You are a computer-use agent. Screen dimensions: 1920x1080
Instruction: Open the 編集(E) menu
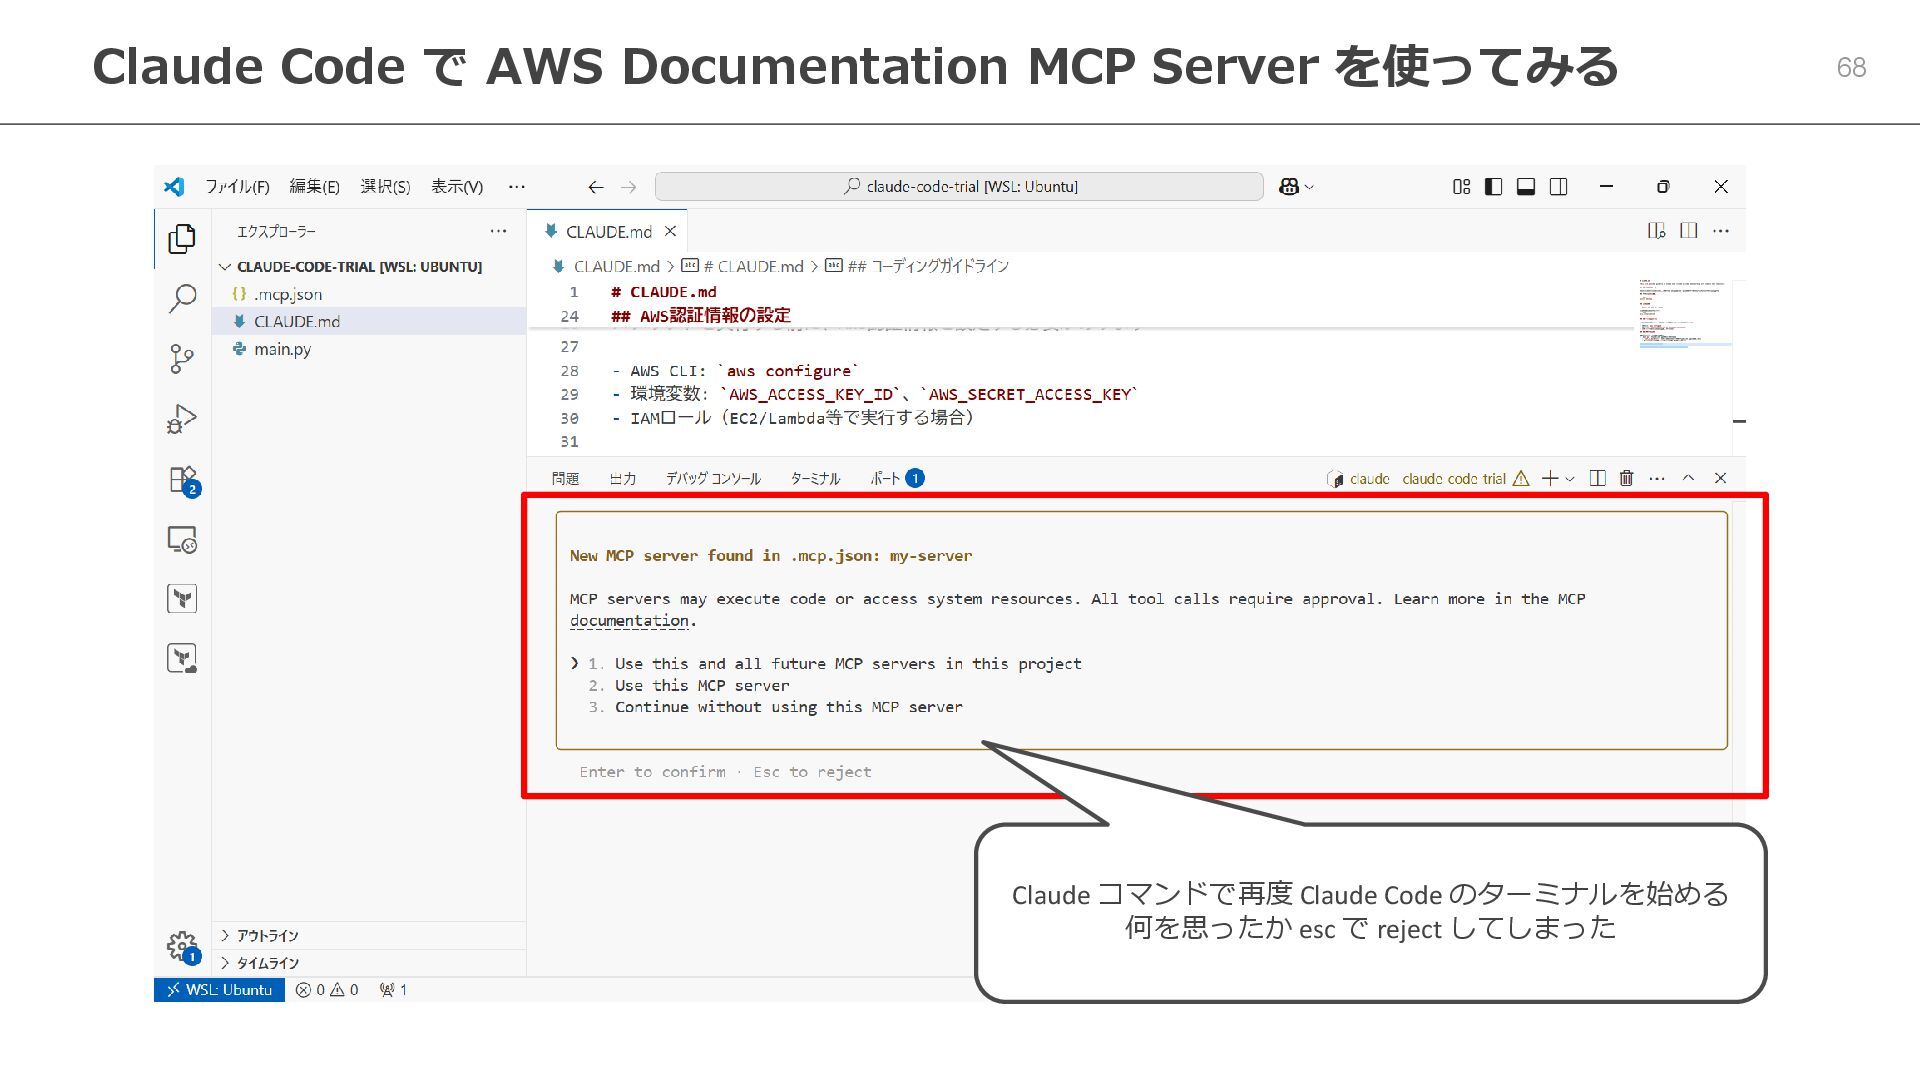pos(314,187)
